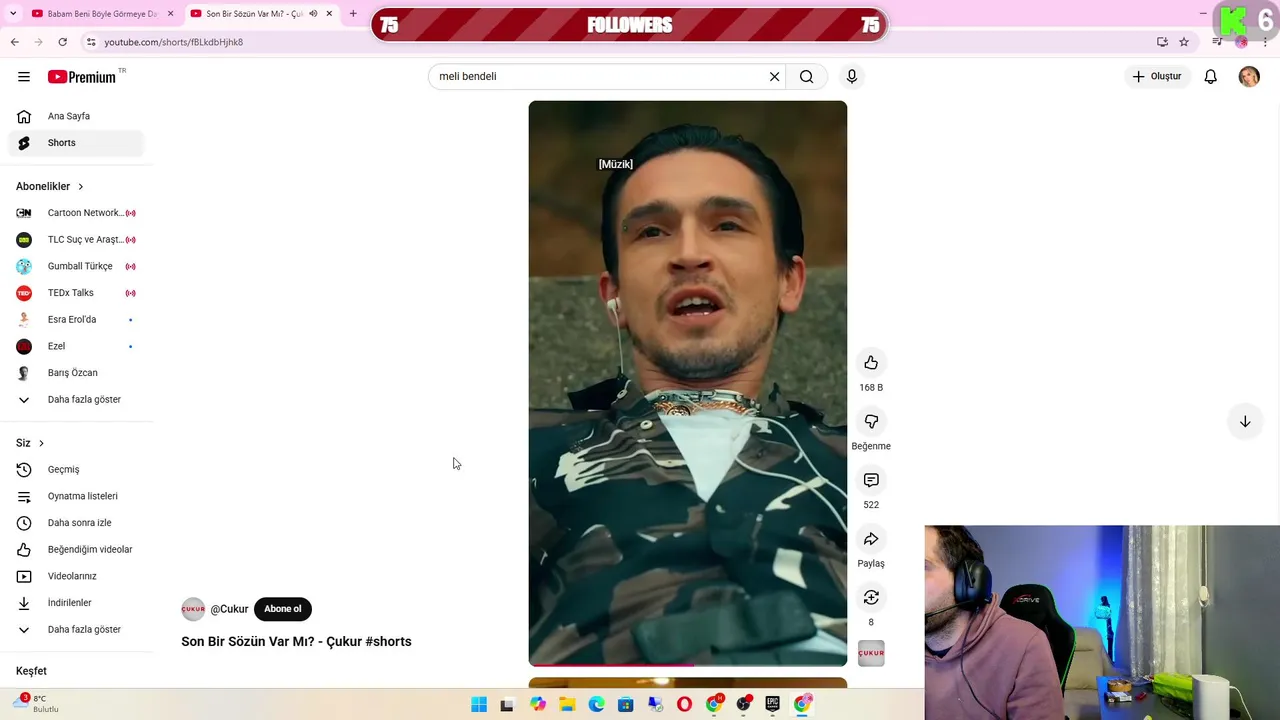Open the Chrome three-dot menu
Screen dimensions: 1280x720
pos(1266,42)
